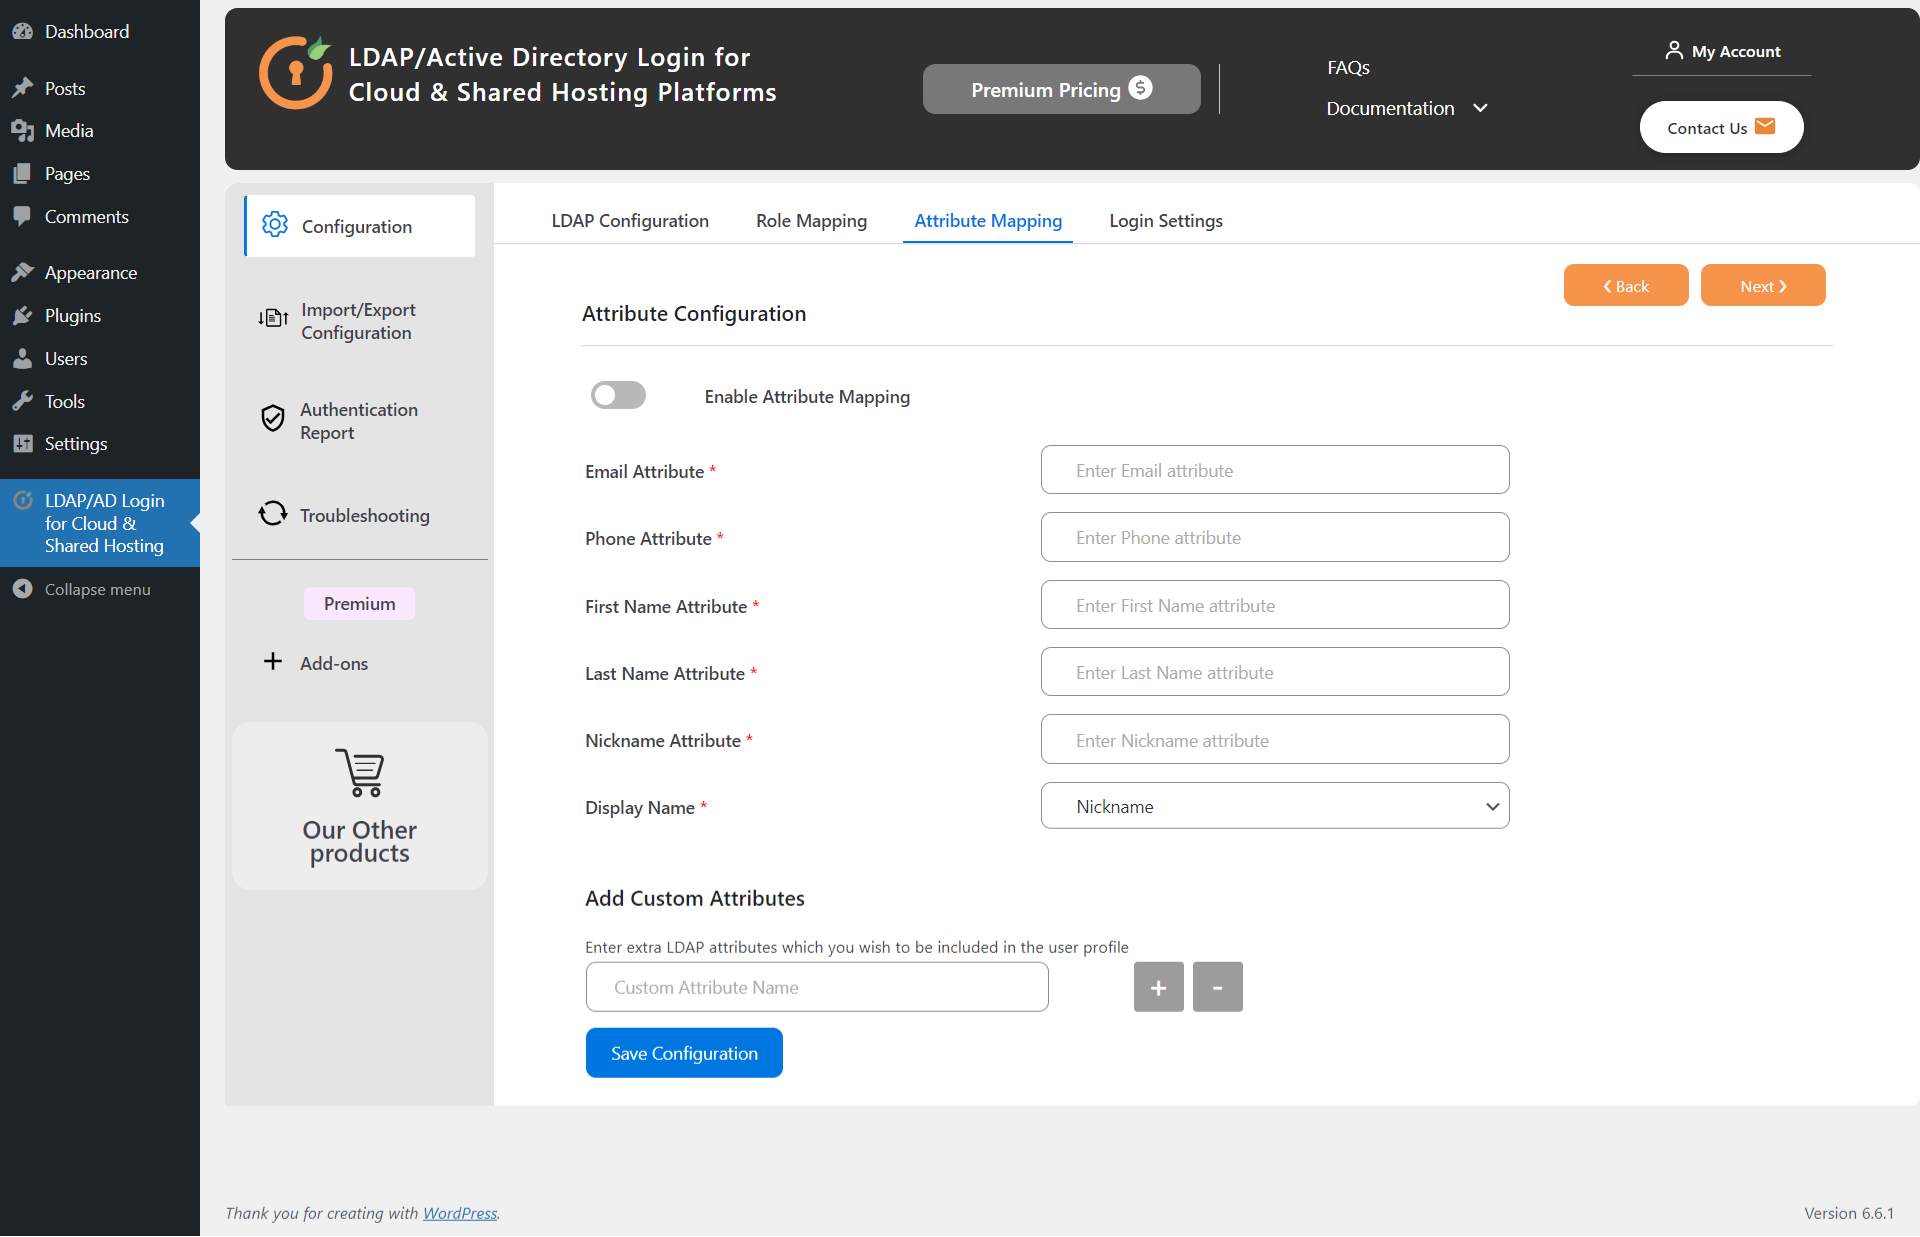The width and height of the screenshot is (1920, 1237).
Task: Click 'Version 6.6.1' footer text
Action: (1849, 1212)
